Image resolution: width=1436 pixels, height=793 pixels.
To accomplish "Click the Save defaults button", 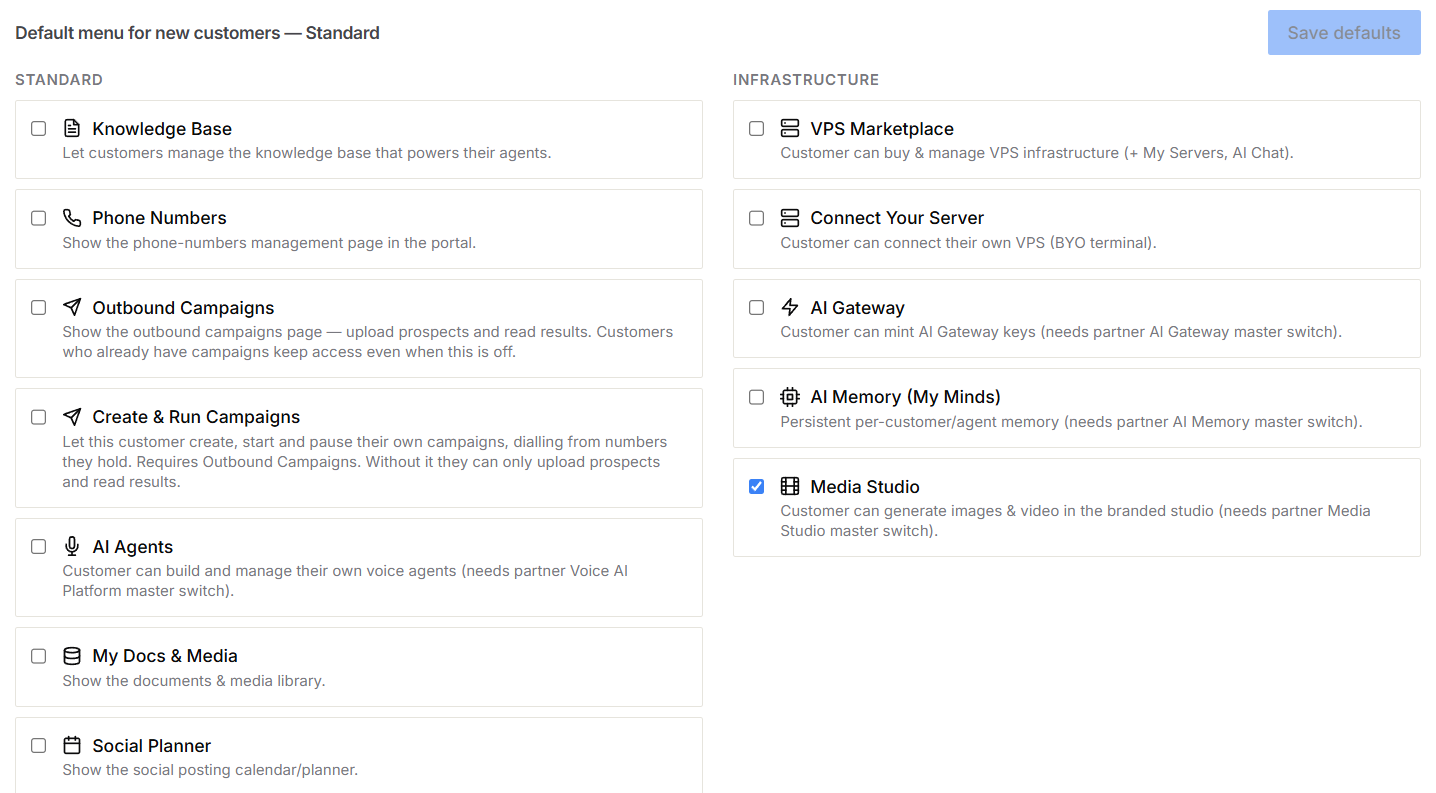I will tap(1344, 33).
